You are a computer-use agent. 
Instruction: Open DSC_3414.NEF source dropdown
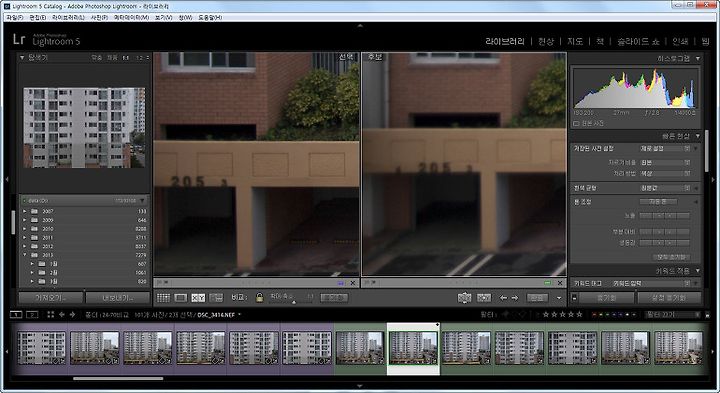(x=239, y=315)
